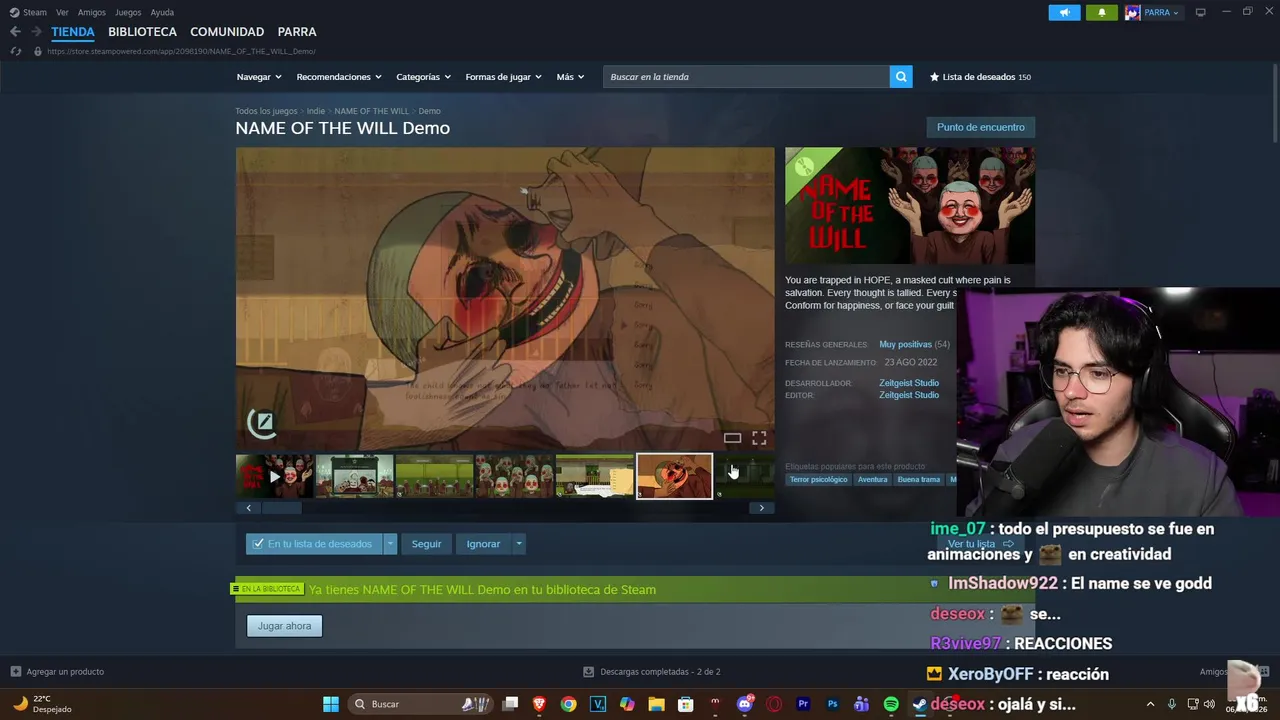Click the Todos los juegos breadcrumb
The image size is (1280, 720).
point(266,111)
